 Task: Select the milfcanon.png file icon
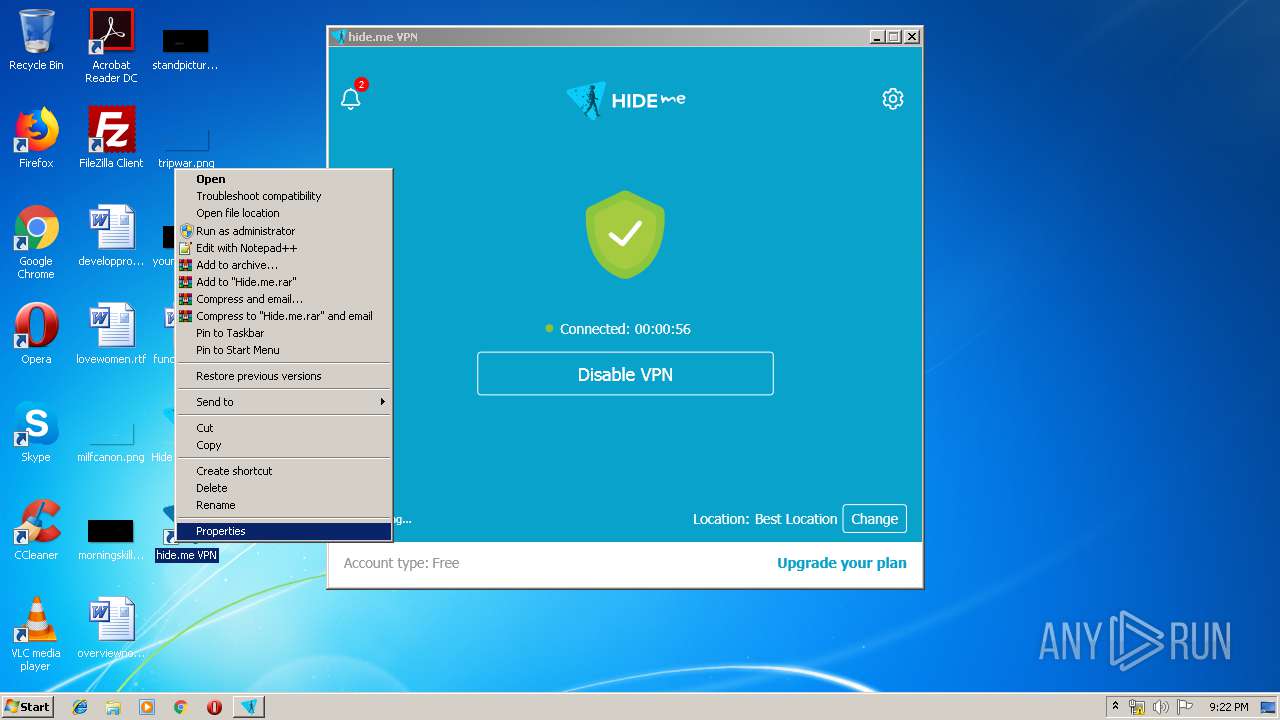(111, 440)
